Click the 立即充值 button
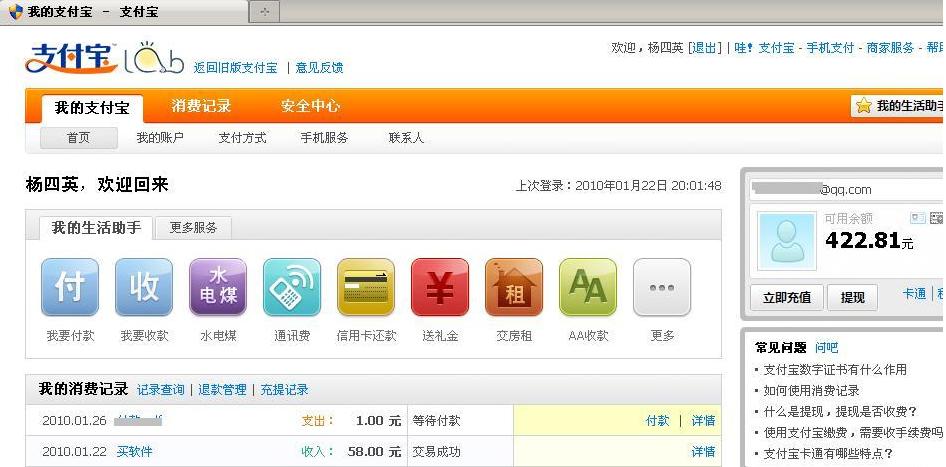 [787, 297]
